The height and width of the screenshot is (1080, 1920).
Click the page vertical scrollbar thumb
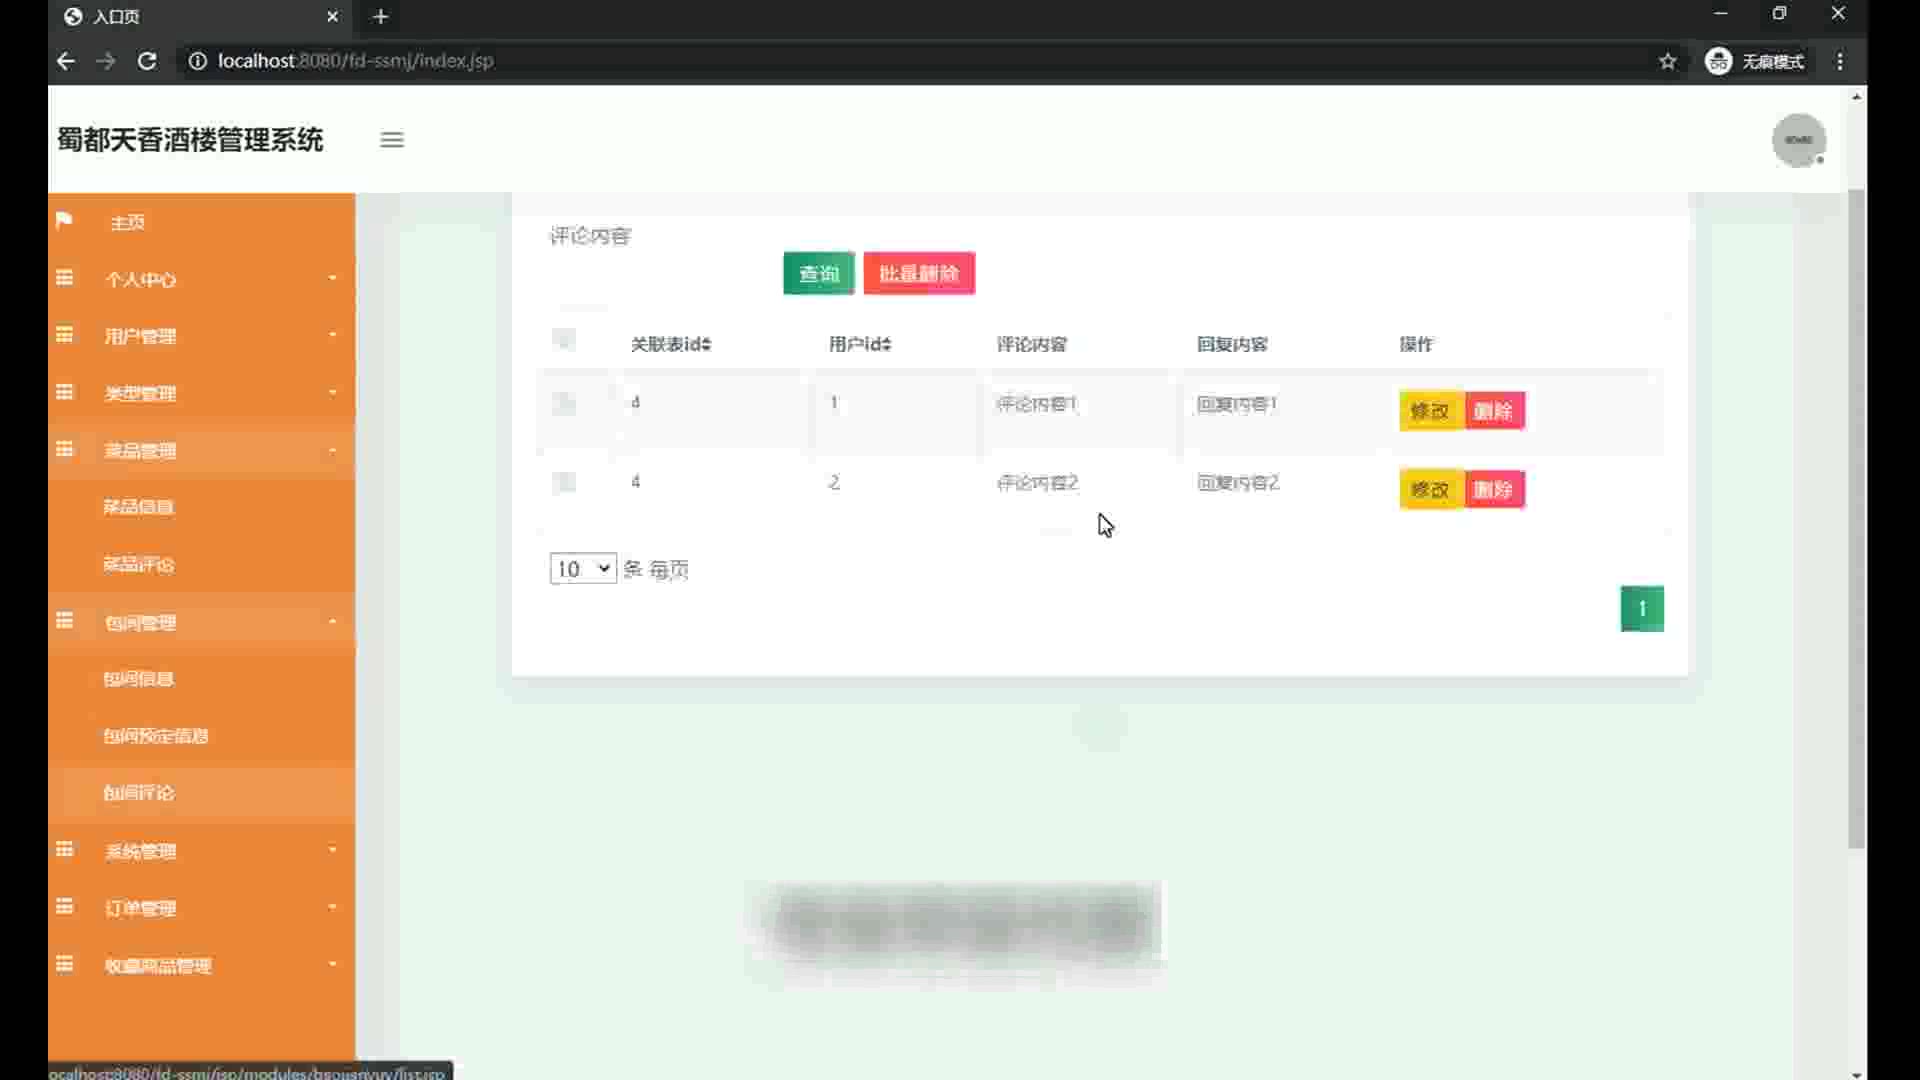[x=1857, y=520]
